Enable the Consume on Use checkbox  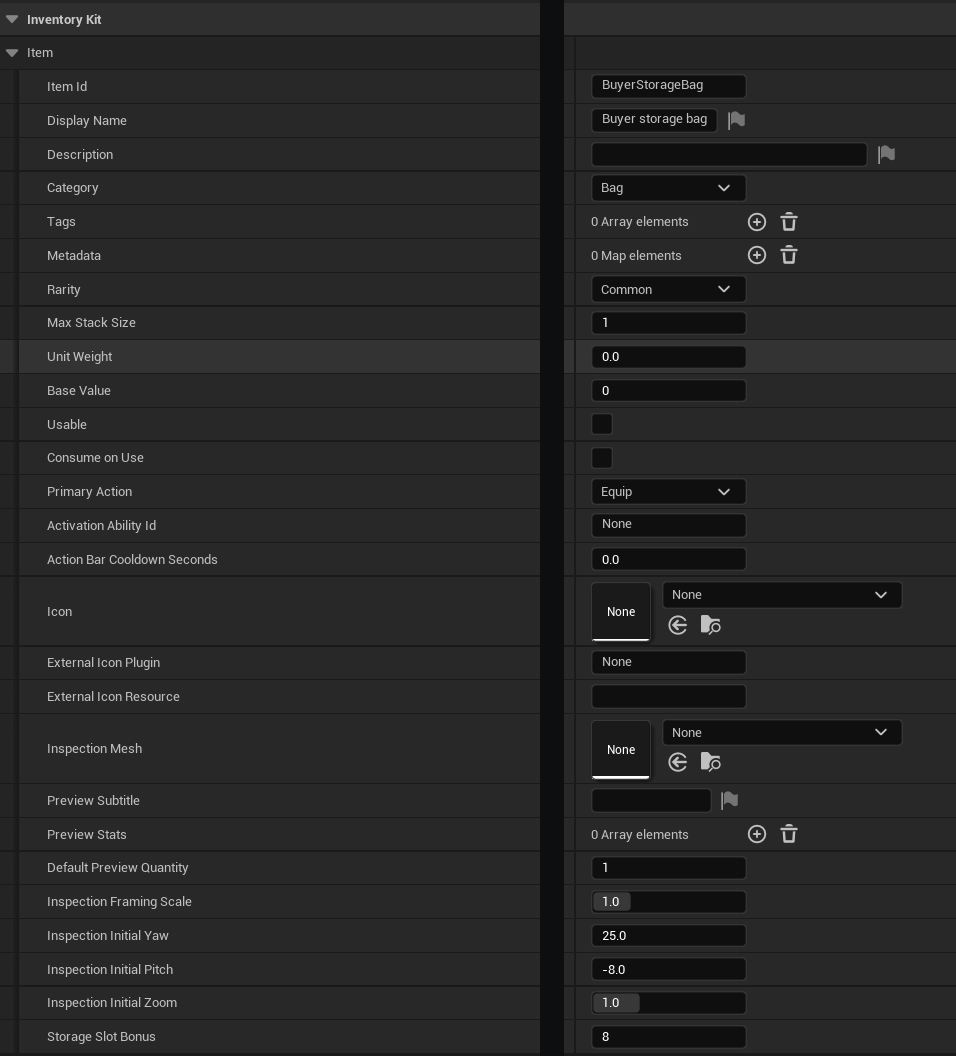(x=602, y=458)
